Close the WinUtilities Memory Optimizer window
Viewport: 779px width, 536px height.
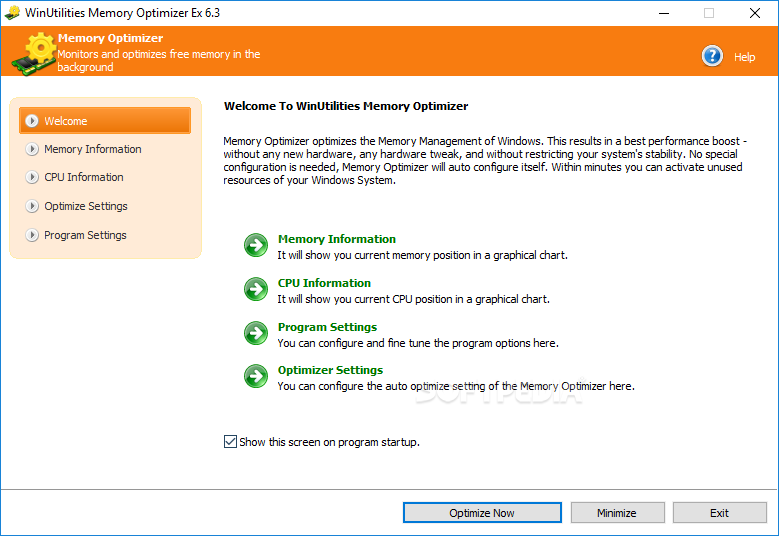[x=755, y=13]
